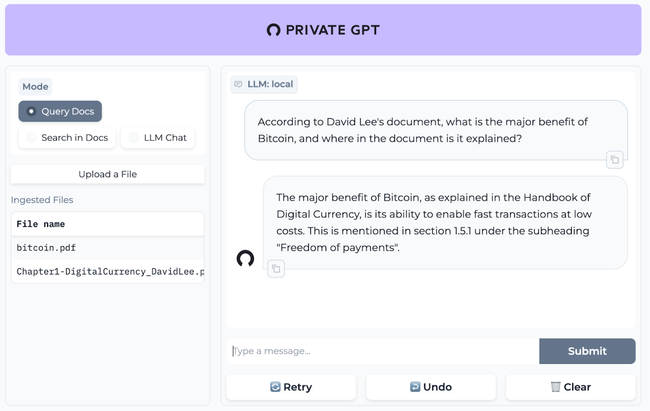Click the Clear trash icon
Screen dimensions: 650x411
(x=555, y=387)
